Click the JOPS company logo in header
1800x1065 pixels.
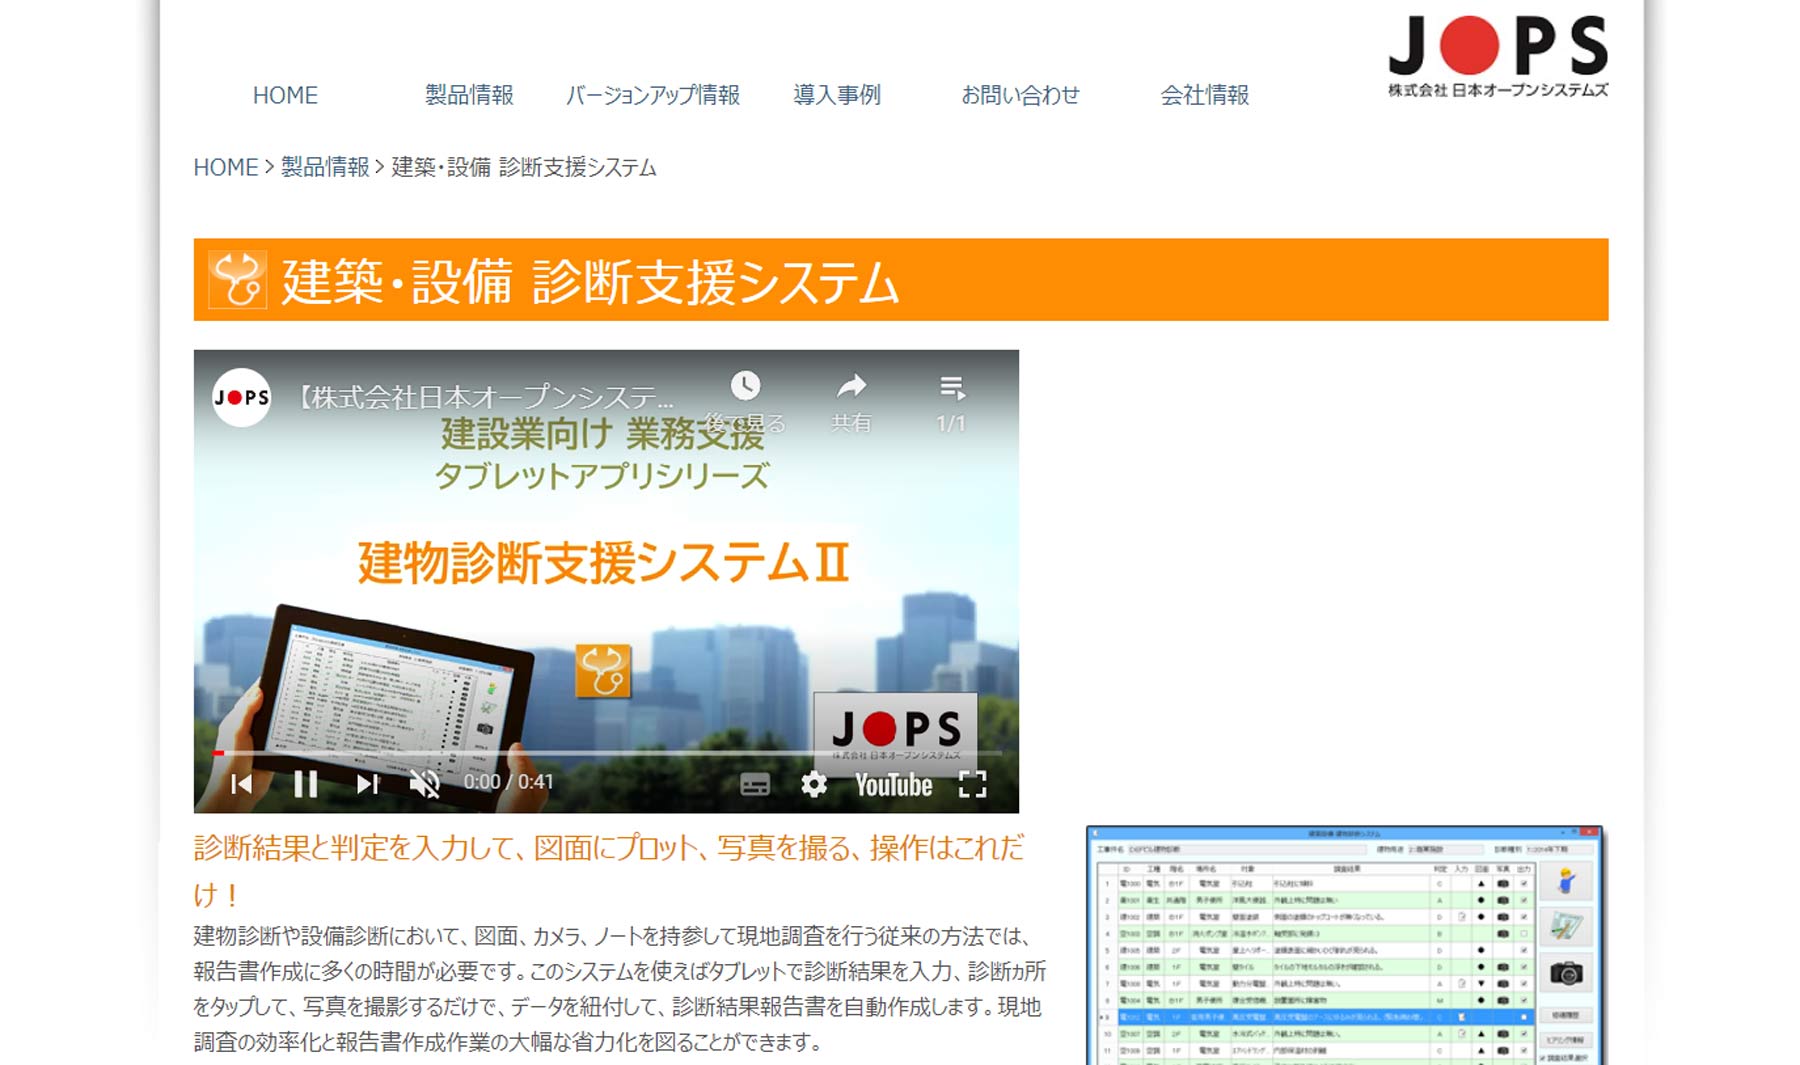pyautogui.click(x=1498, y=56)
